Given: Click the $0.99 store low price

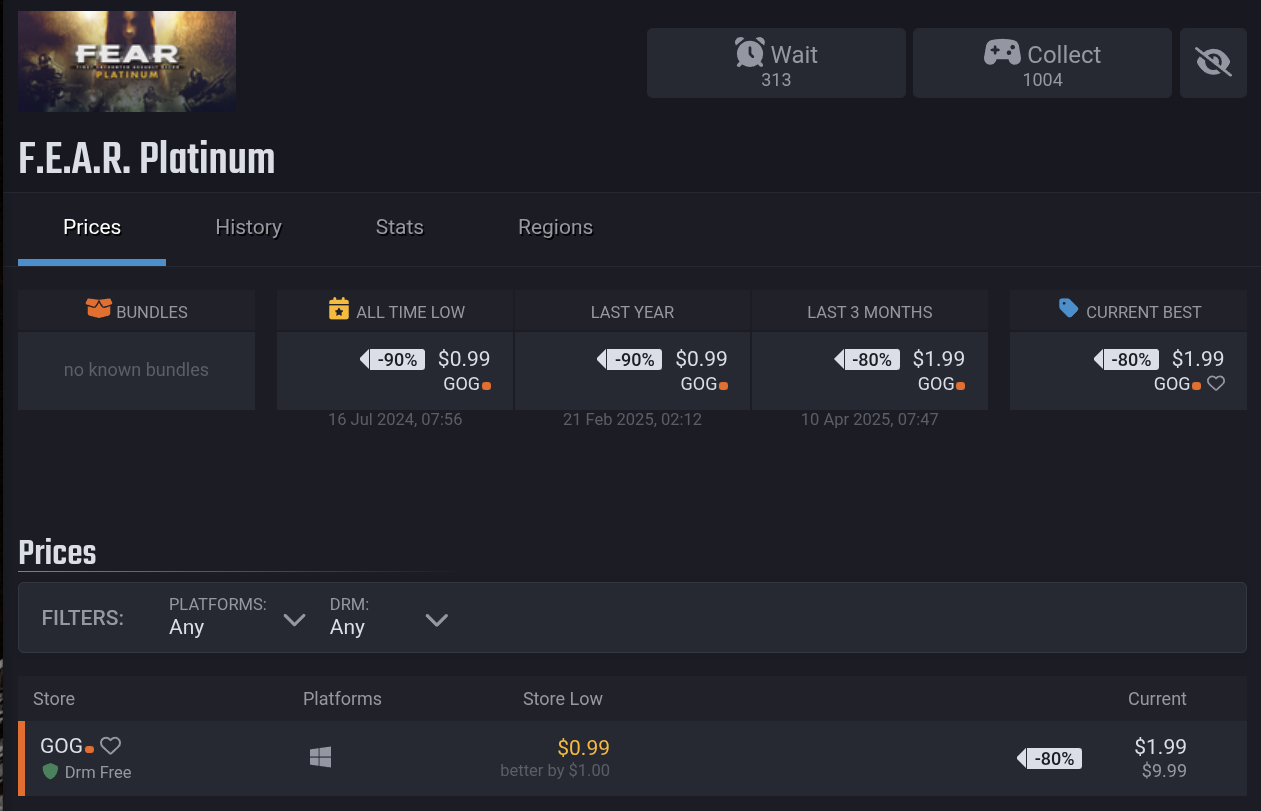Looking at the screenshot, I should (x=583, y=747).
